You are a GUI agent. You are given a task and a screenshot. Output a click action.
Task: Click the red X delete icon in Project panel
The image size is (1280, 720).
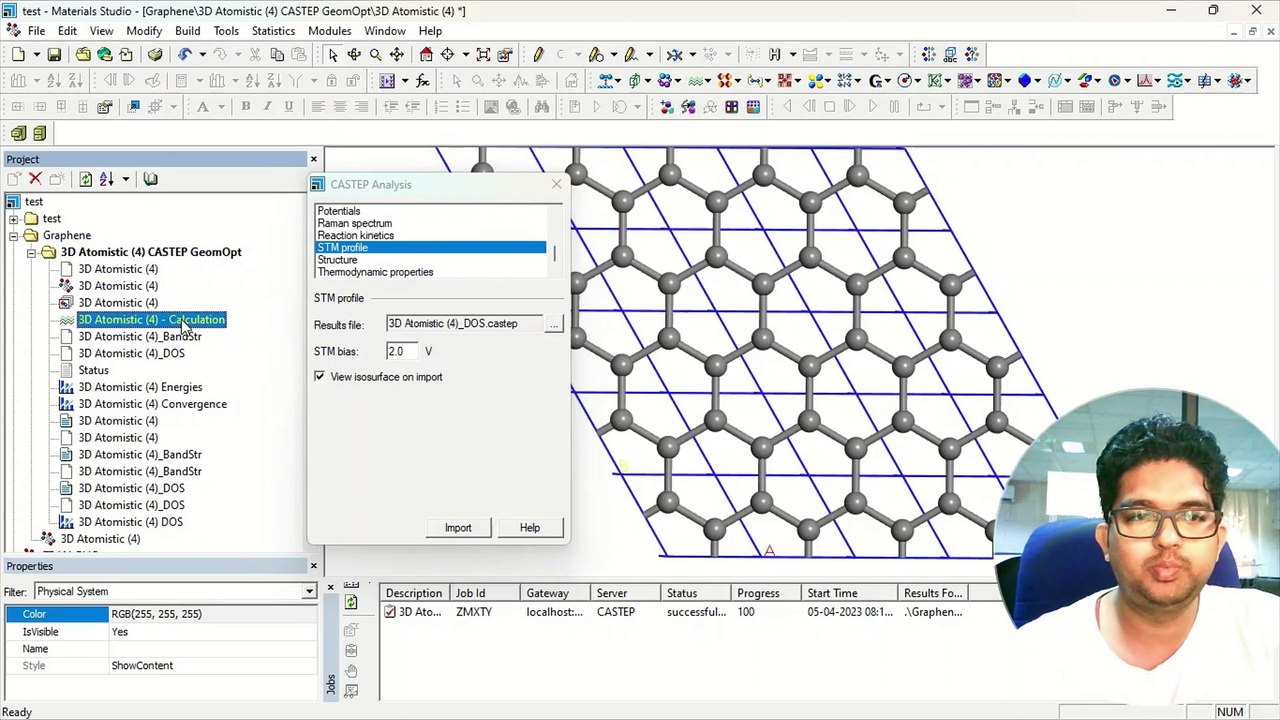[x=35, y=179]
